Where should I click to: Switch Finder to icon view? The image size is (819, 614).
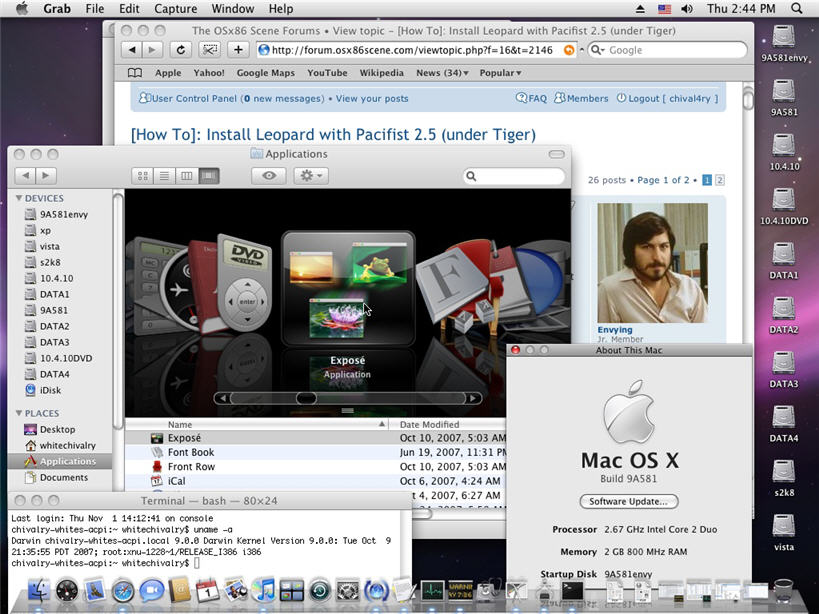click(143, 176)
